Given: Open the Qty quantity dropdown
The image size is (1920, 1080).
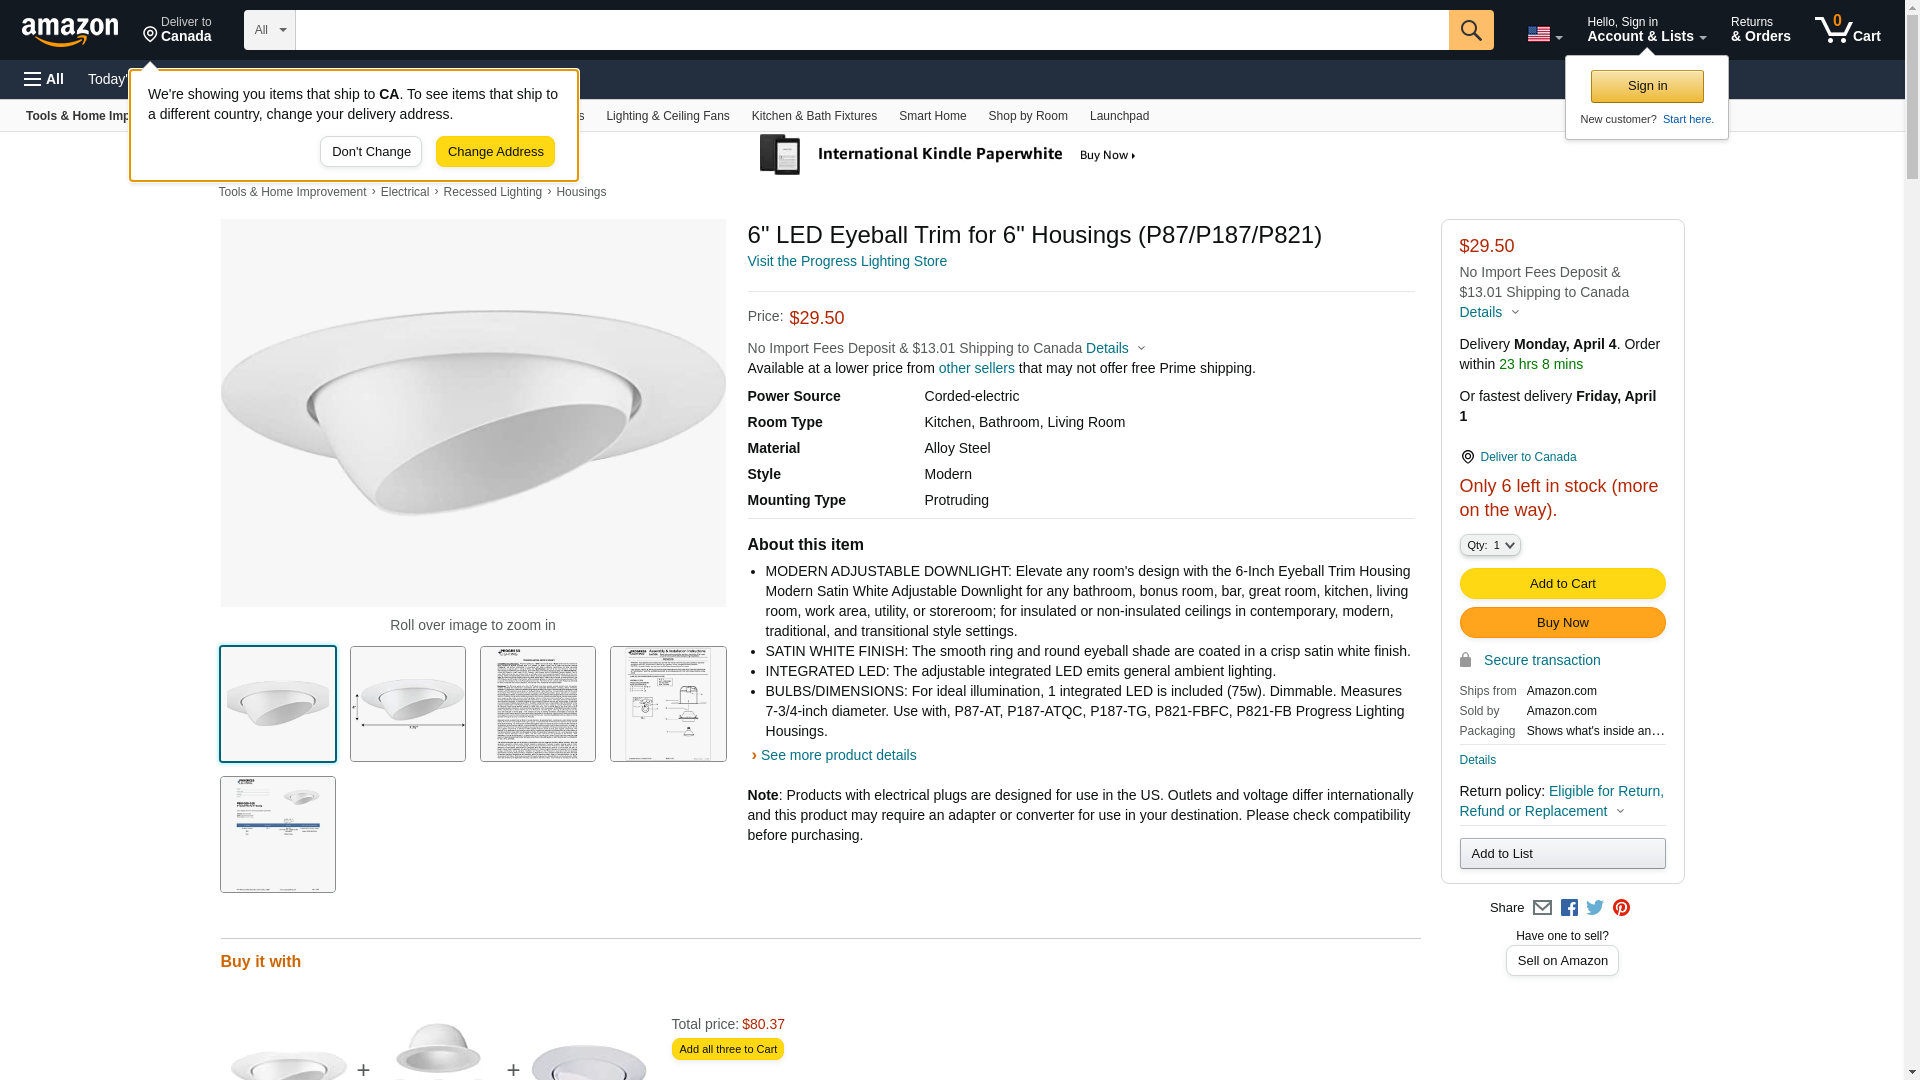Looking at the screenshot, I should click(x=1489, y=545).
